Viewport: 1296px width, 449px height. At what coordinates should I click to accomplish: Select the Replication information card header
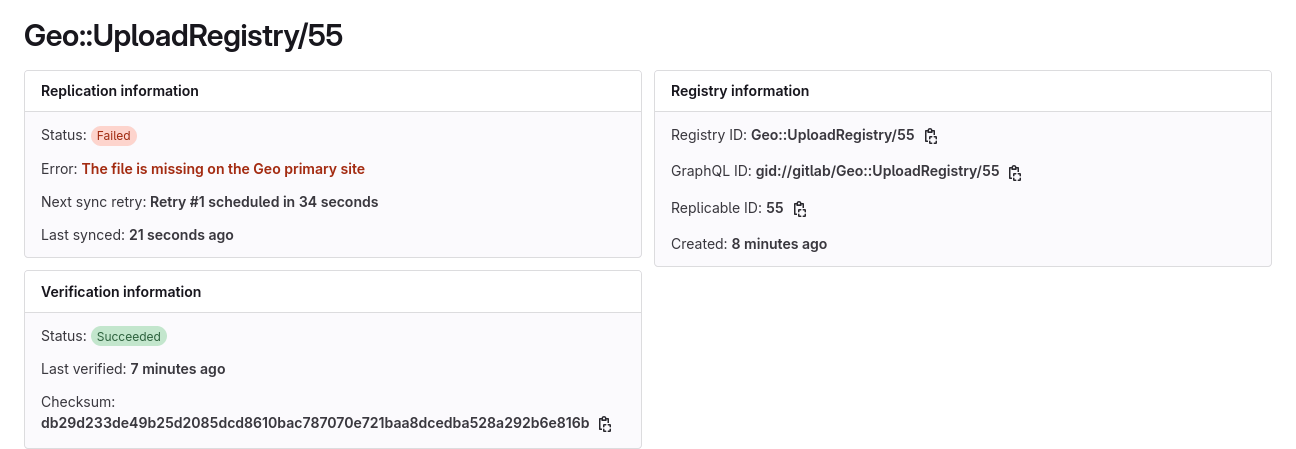120,91
